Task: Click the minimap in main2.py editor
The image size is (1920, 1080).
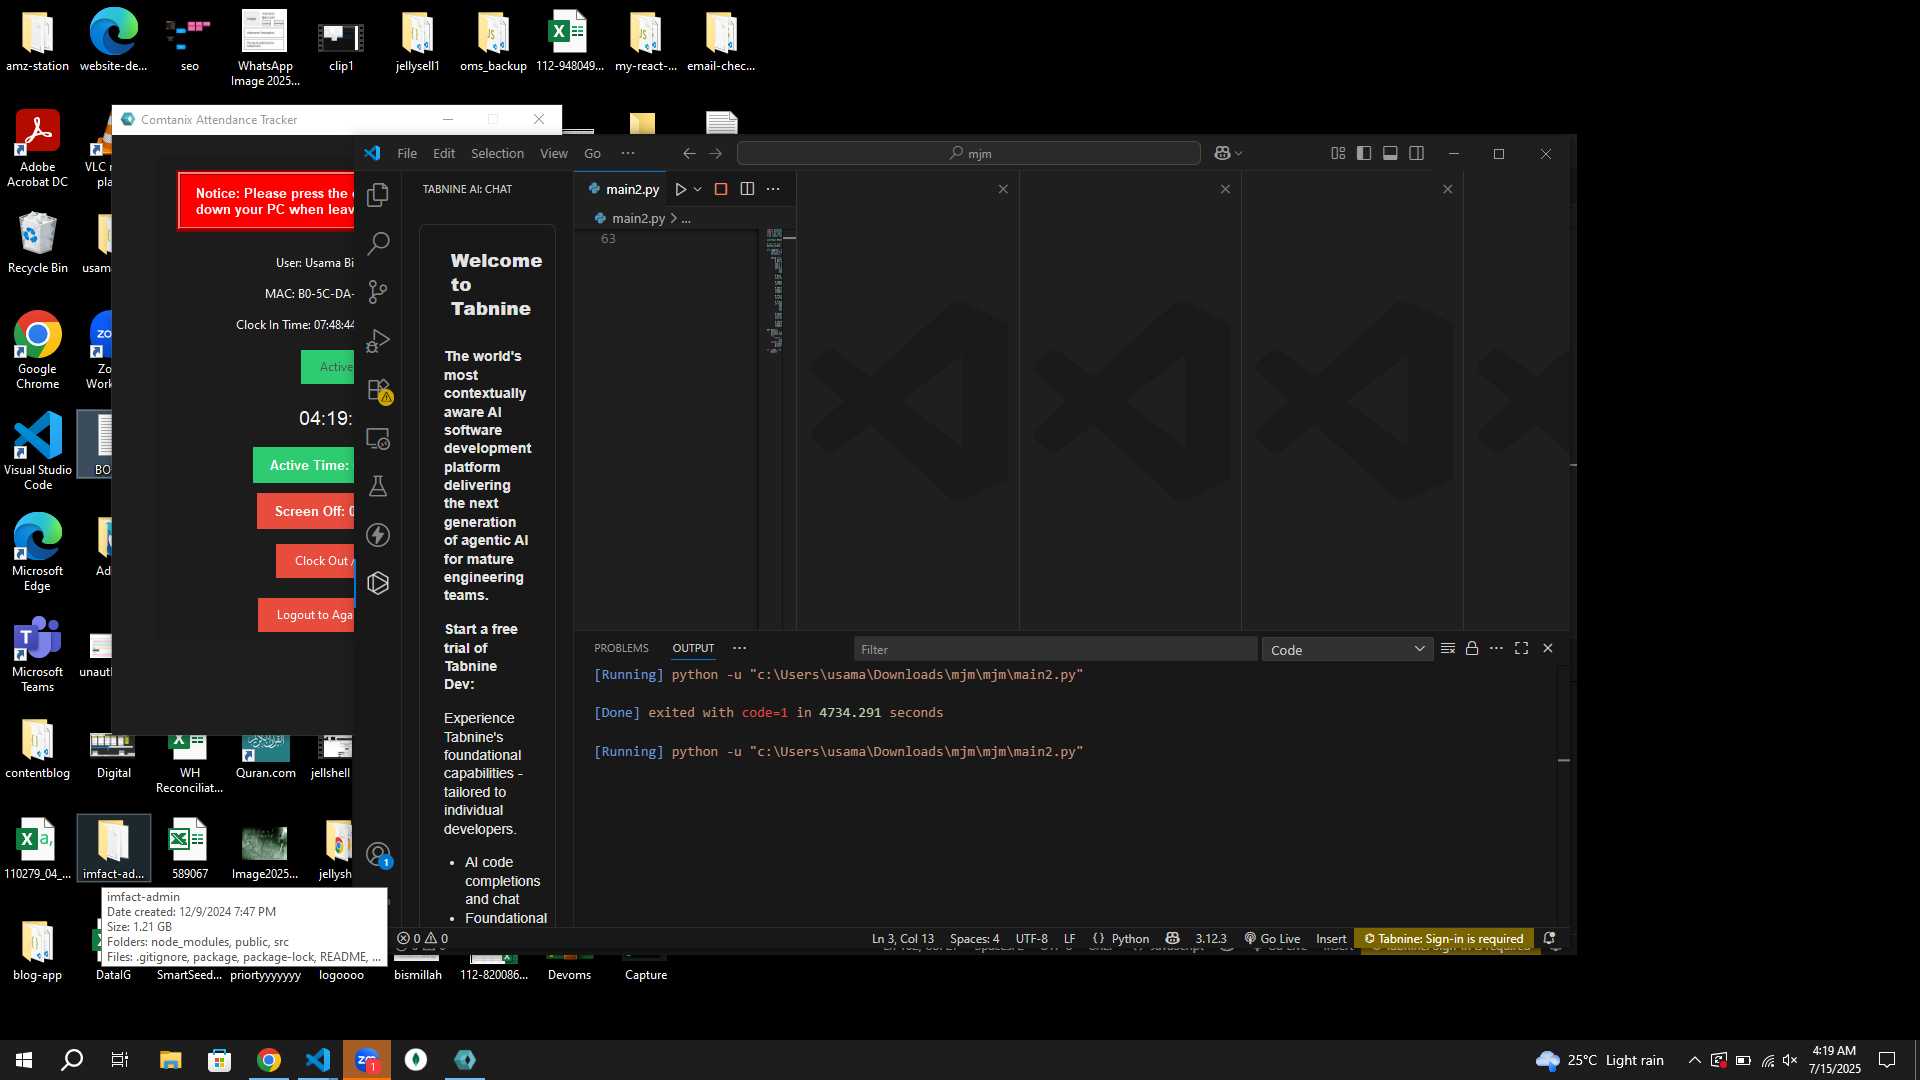Action: [x=774, y=290]
